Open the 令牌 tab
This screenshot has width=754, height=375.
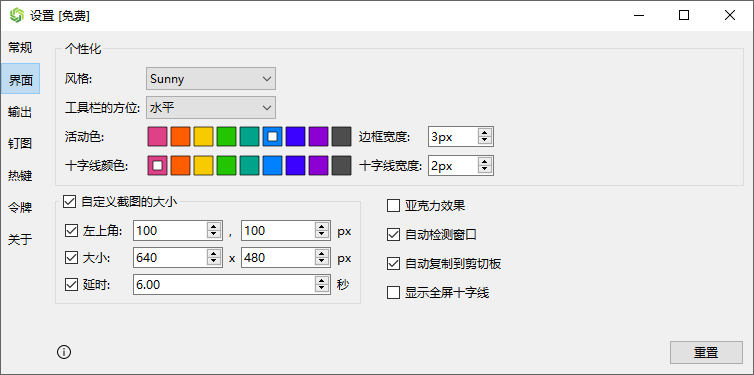(20, 207)
